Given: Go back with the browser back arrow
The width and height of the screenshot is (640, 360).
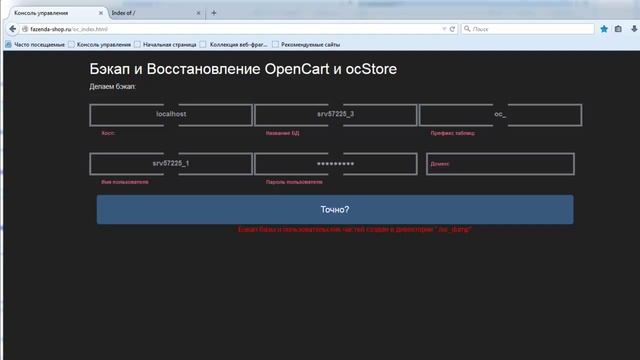Looking at the screenshot, I should tap(13, 29).
